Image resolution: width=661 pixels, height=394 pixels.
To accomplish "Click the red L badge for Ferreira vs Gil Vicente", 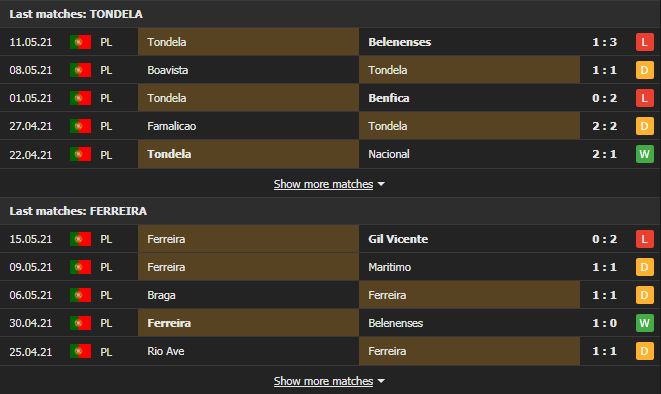I will click(x=645, y=239).
